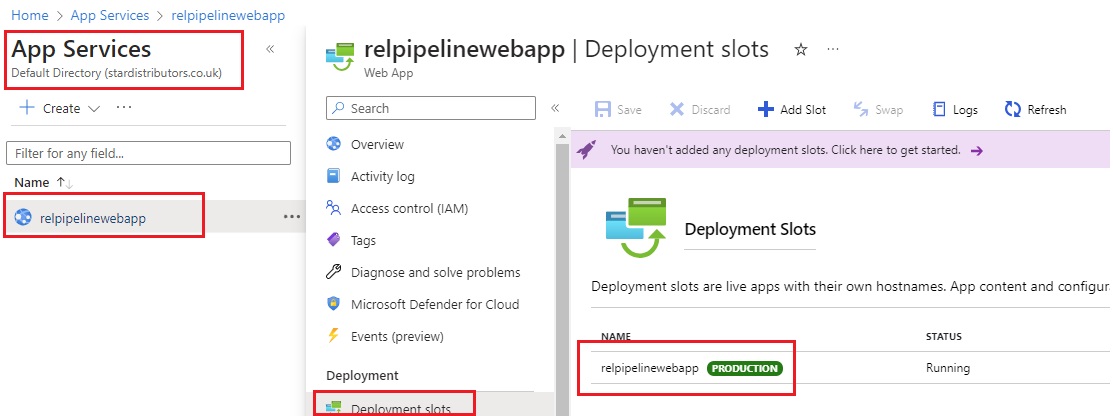Toggle Name column sort arrows
The width and height of the screenshot is (1113, 416).
(x=65, y=183)
